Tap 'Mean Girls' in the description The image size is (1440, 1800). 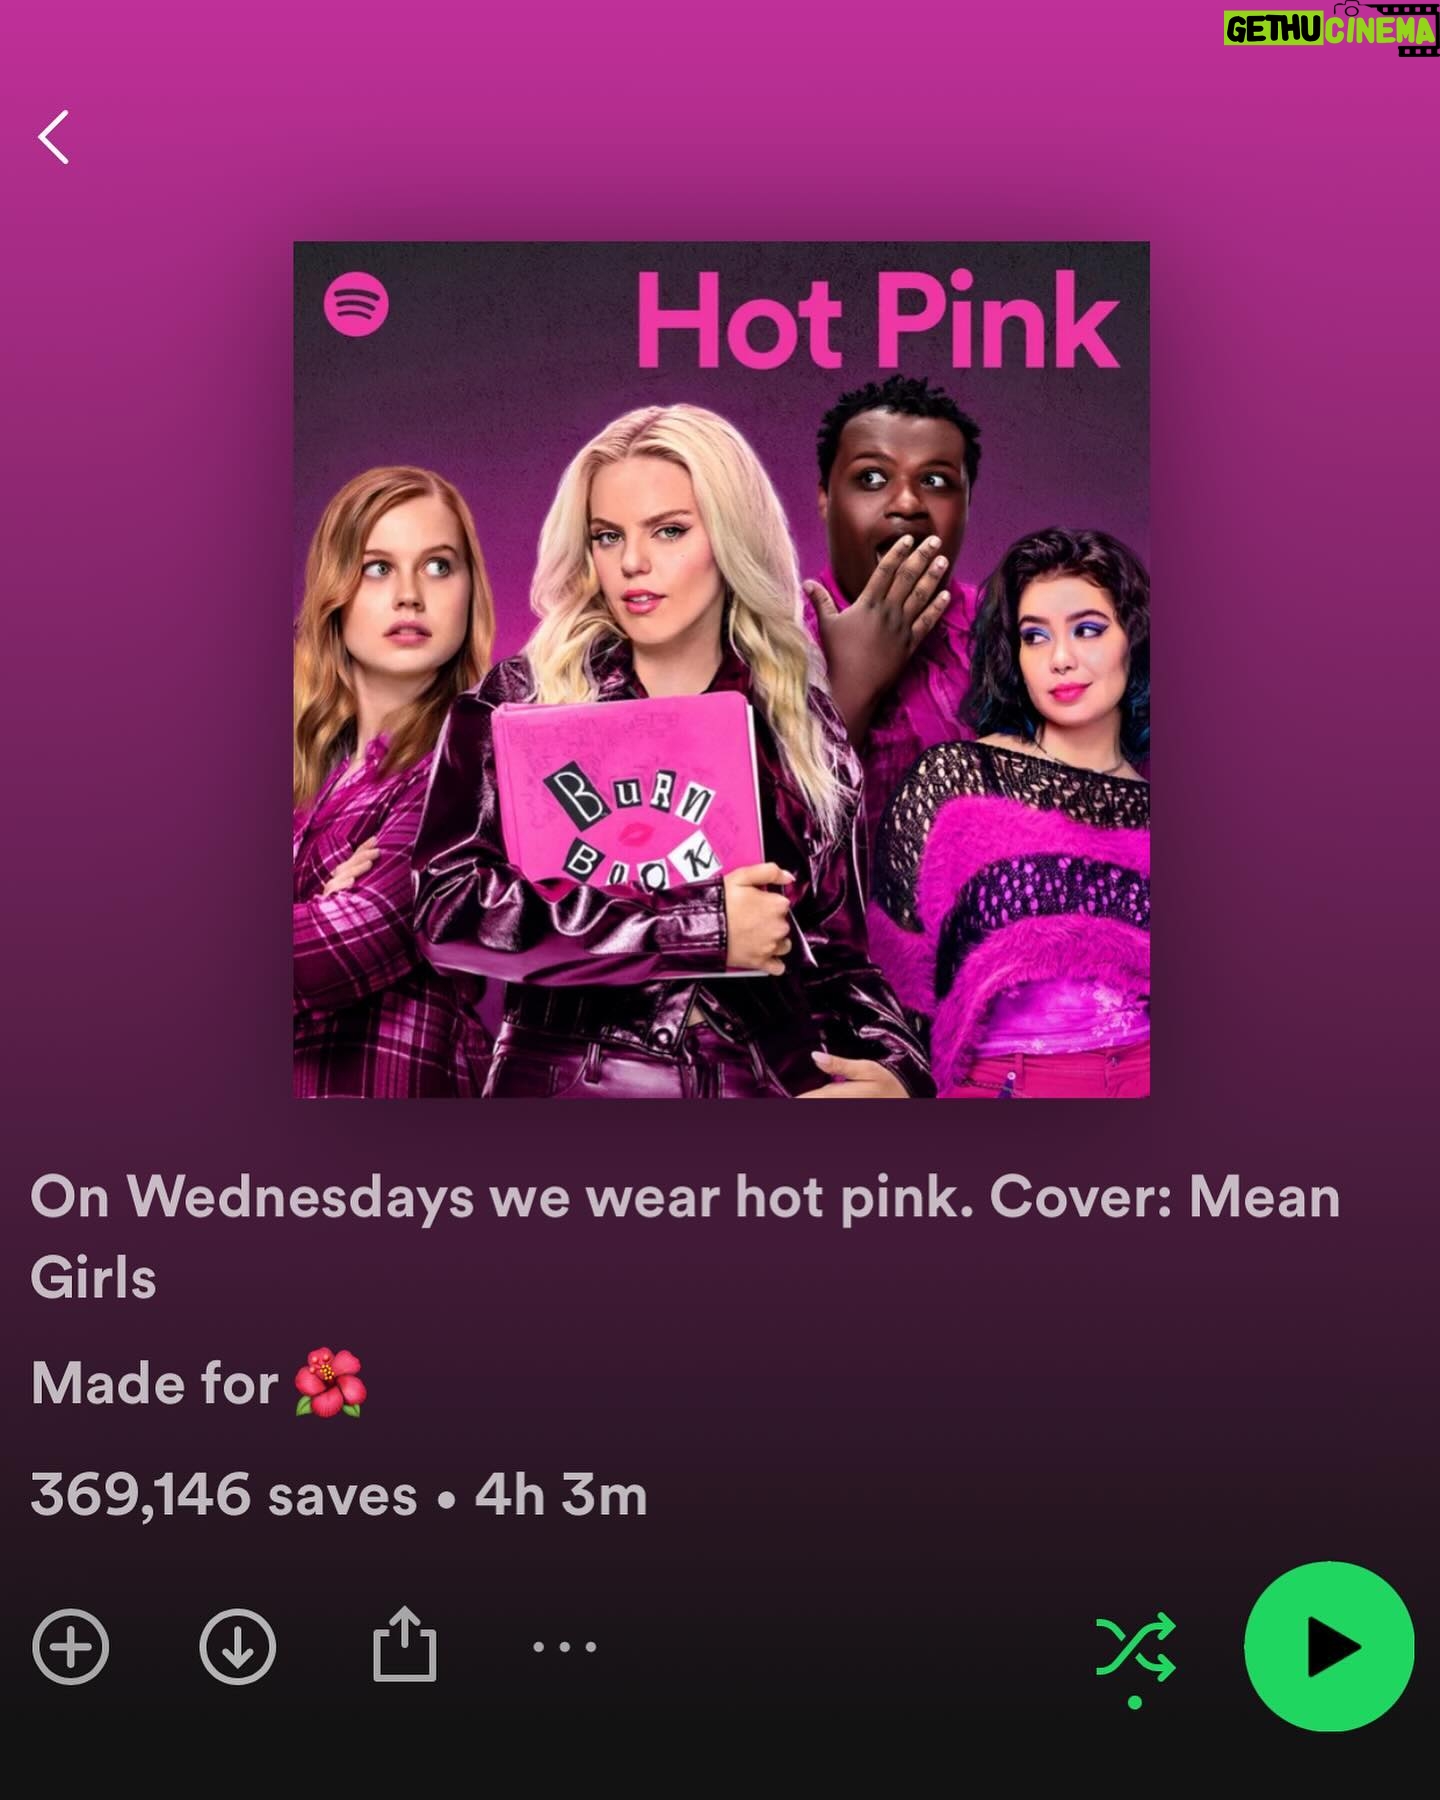tap(685, 1237)
